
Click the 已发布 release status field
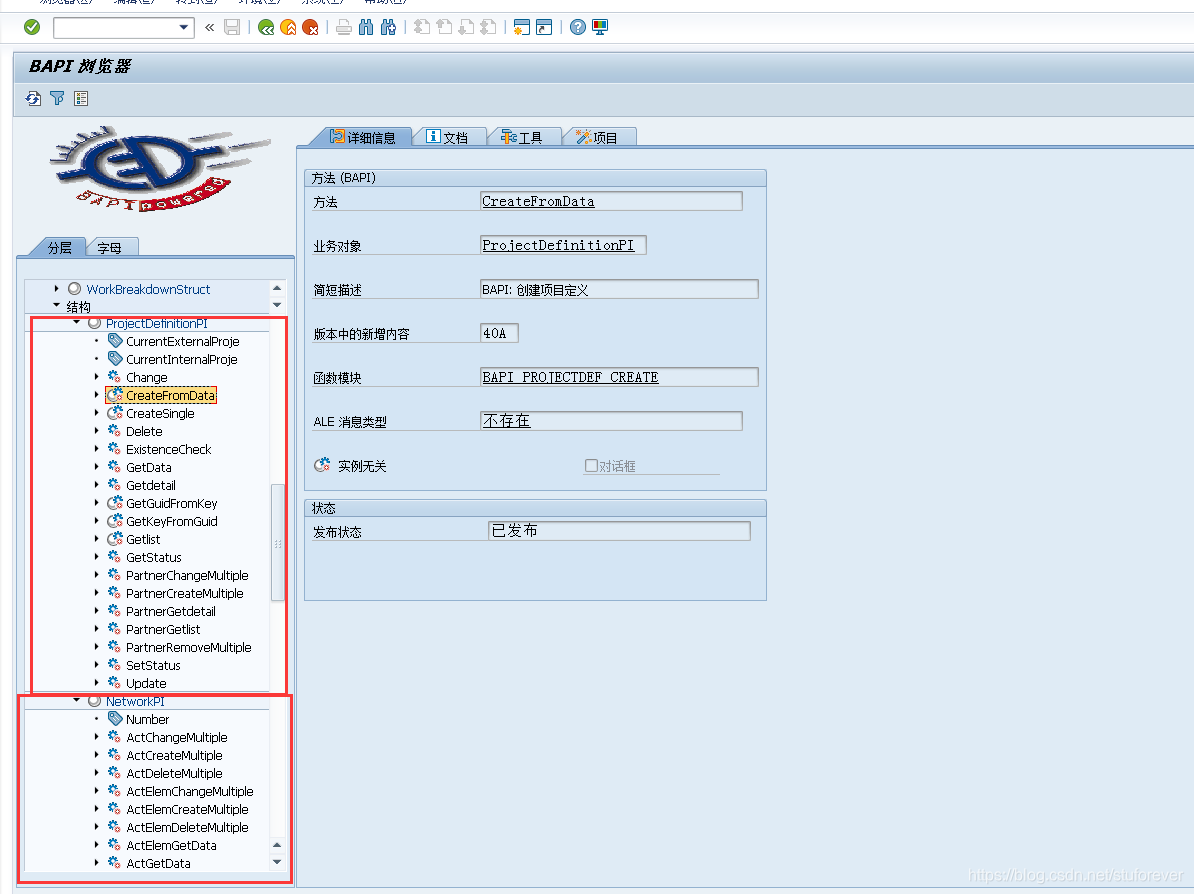point(619,531)
